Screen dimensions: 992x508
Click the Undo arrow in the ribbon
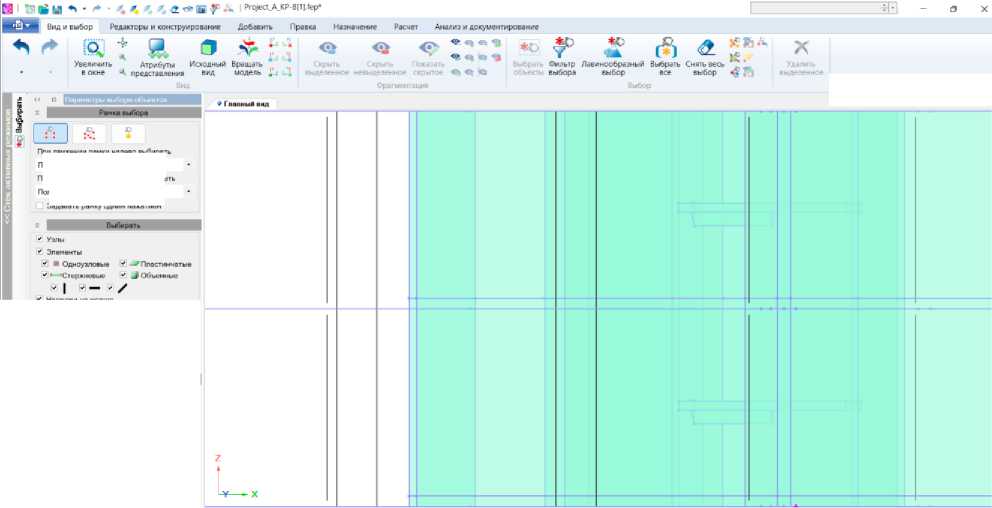[22, 47]
